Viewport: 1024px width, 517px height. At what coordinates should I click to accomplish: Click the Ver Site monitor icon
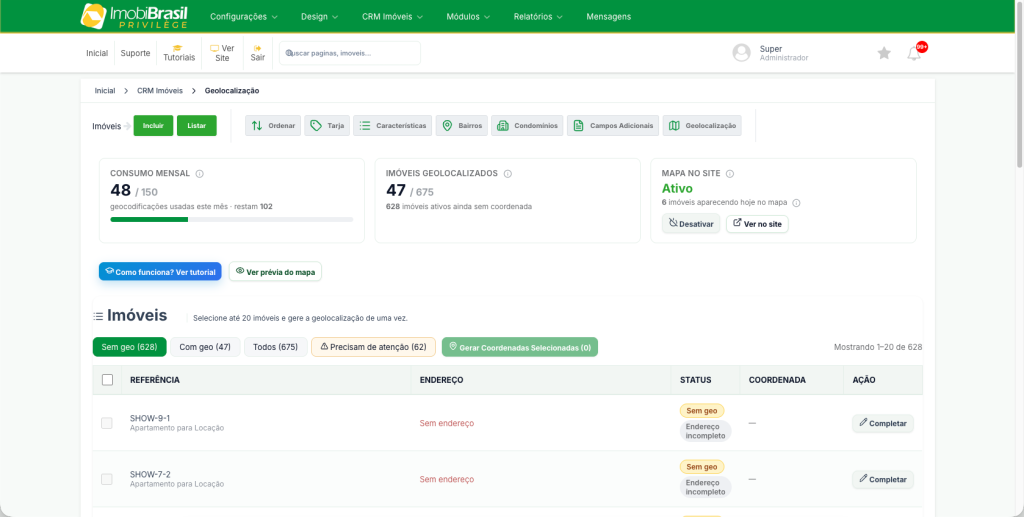tap(214, 48)
